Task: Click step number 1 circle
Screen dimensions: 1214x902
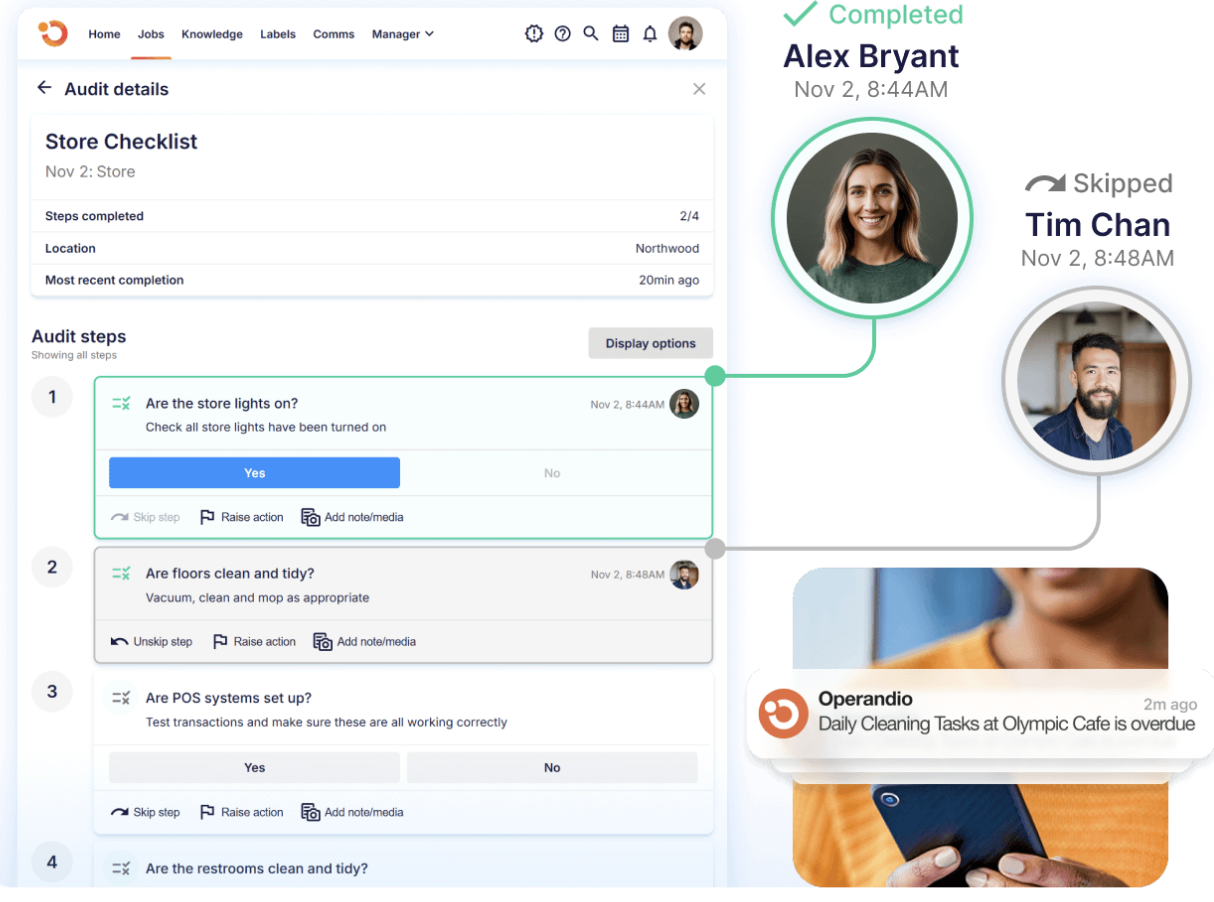Action: (52, 397)
